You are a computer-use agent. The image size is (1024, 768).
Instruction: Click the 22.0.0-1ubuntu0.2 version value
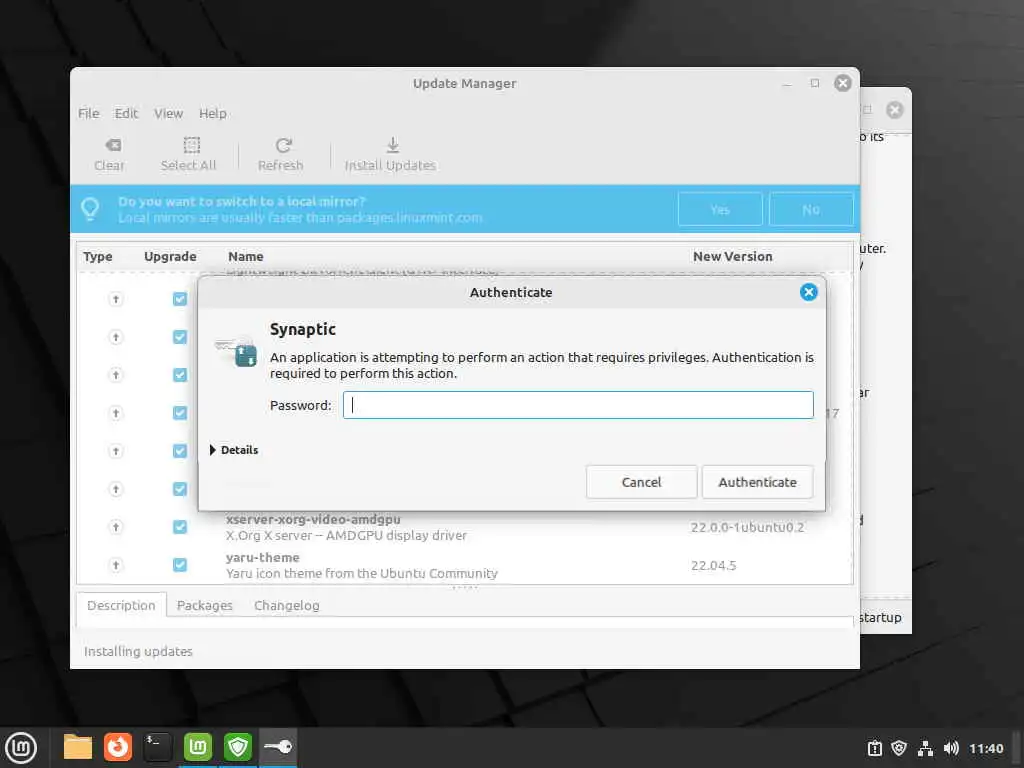(747, 527)
